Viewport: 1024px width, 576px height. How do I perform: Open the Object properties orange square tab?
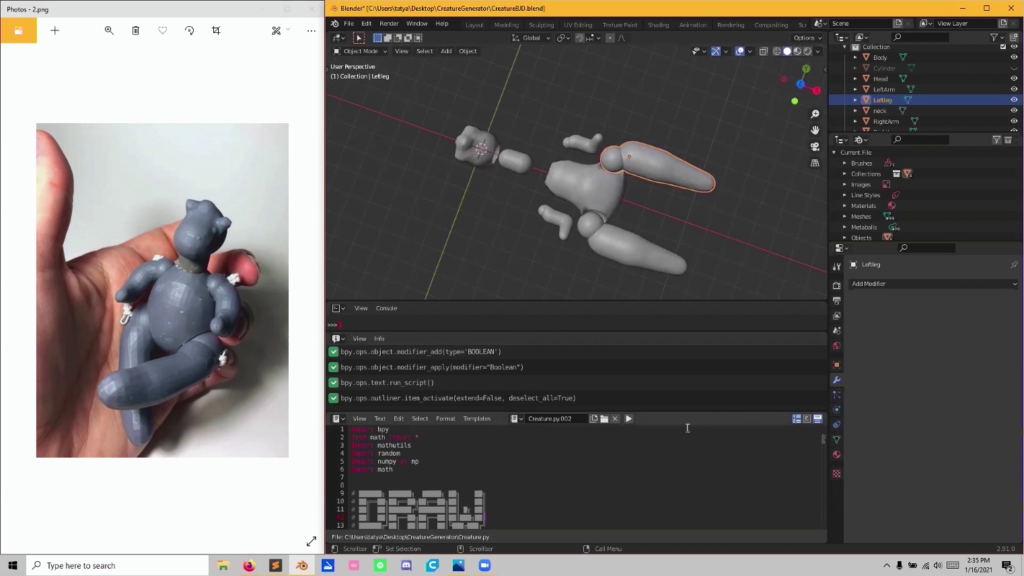pyautogui.click(x=837, y=364)
